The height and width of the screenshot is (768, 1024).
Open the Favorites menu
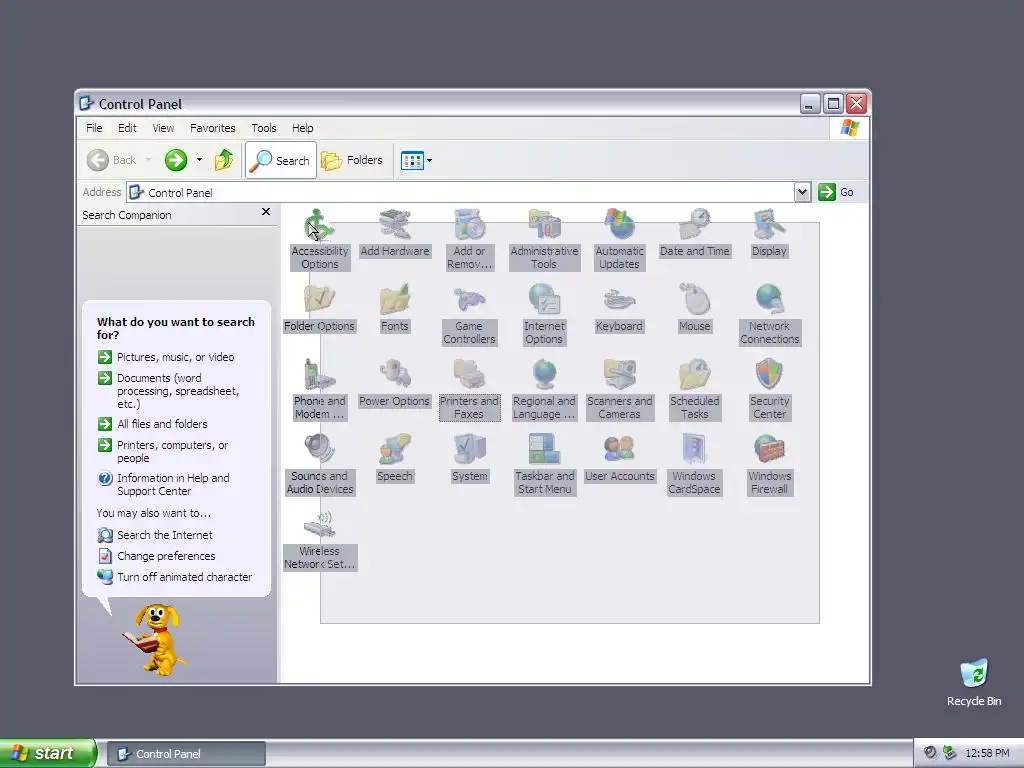(212, 128)
